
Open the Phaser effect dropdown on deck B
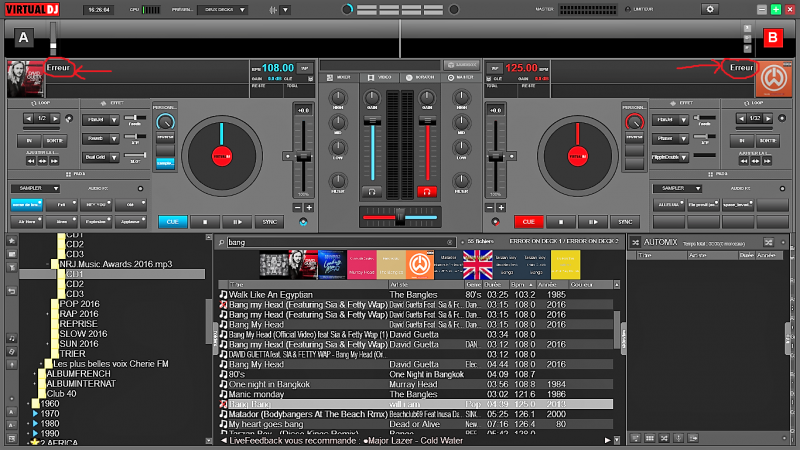click(670, 138)
